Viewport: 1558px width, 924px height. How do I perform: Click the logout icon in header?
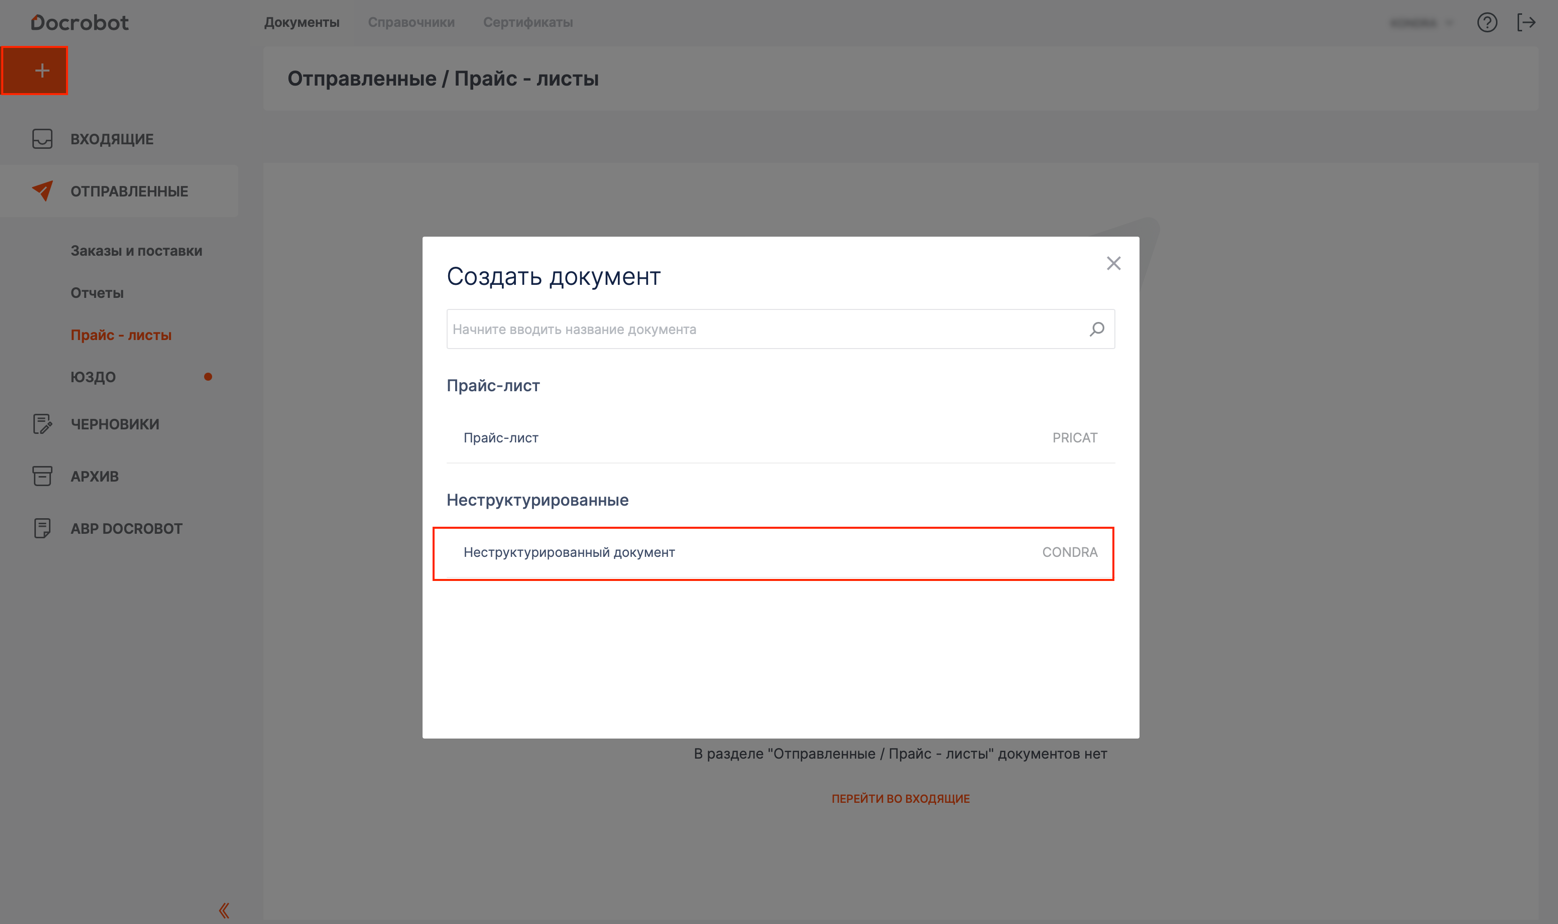(1526, 22)
